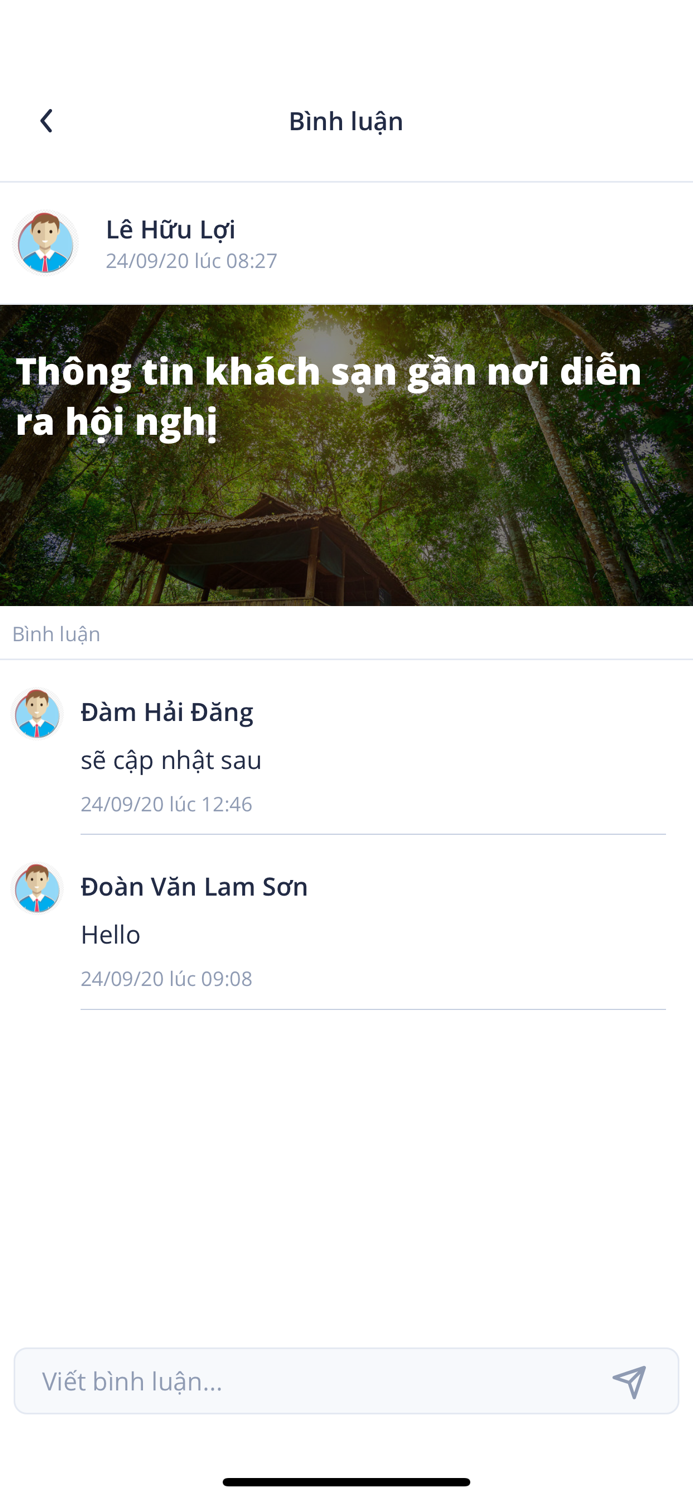Screen dimensions: 693x1500
Task: Tap the comment 'sẽ cập nhật sau'
Action: point(171,759)
